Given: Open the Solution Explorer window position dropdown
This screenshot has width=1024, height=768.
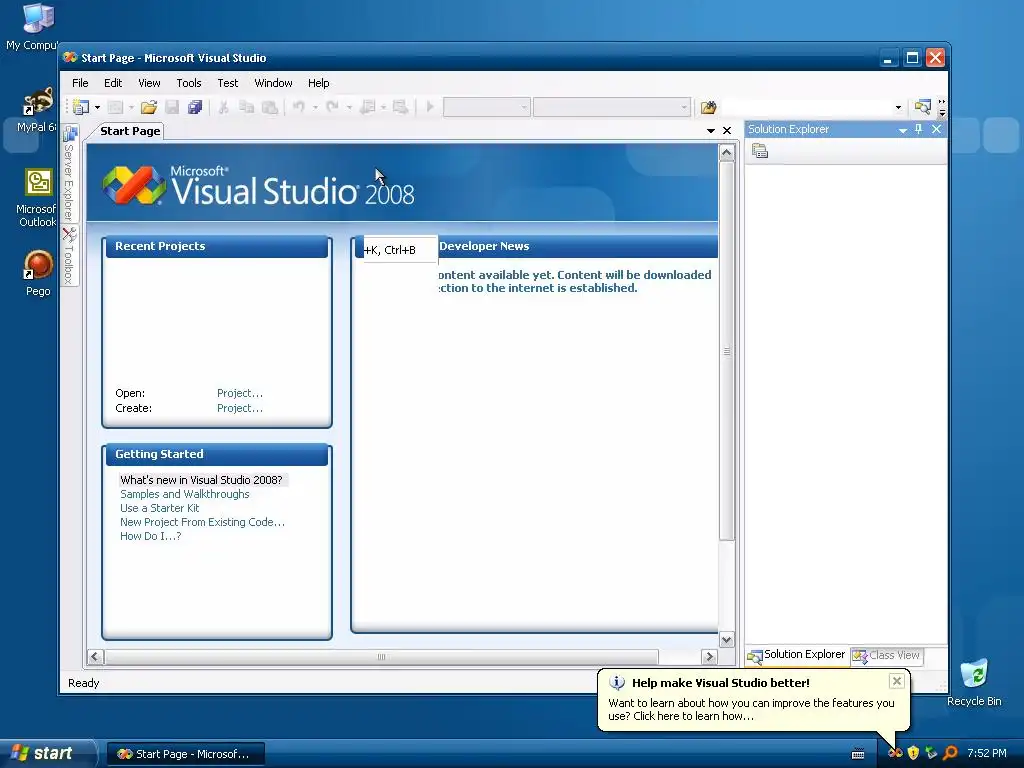Looking at the screenshot, I should tap(903, 130).
